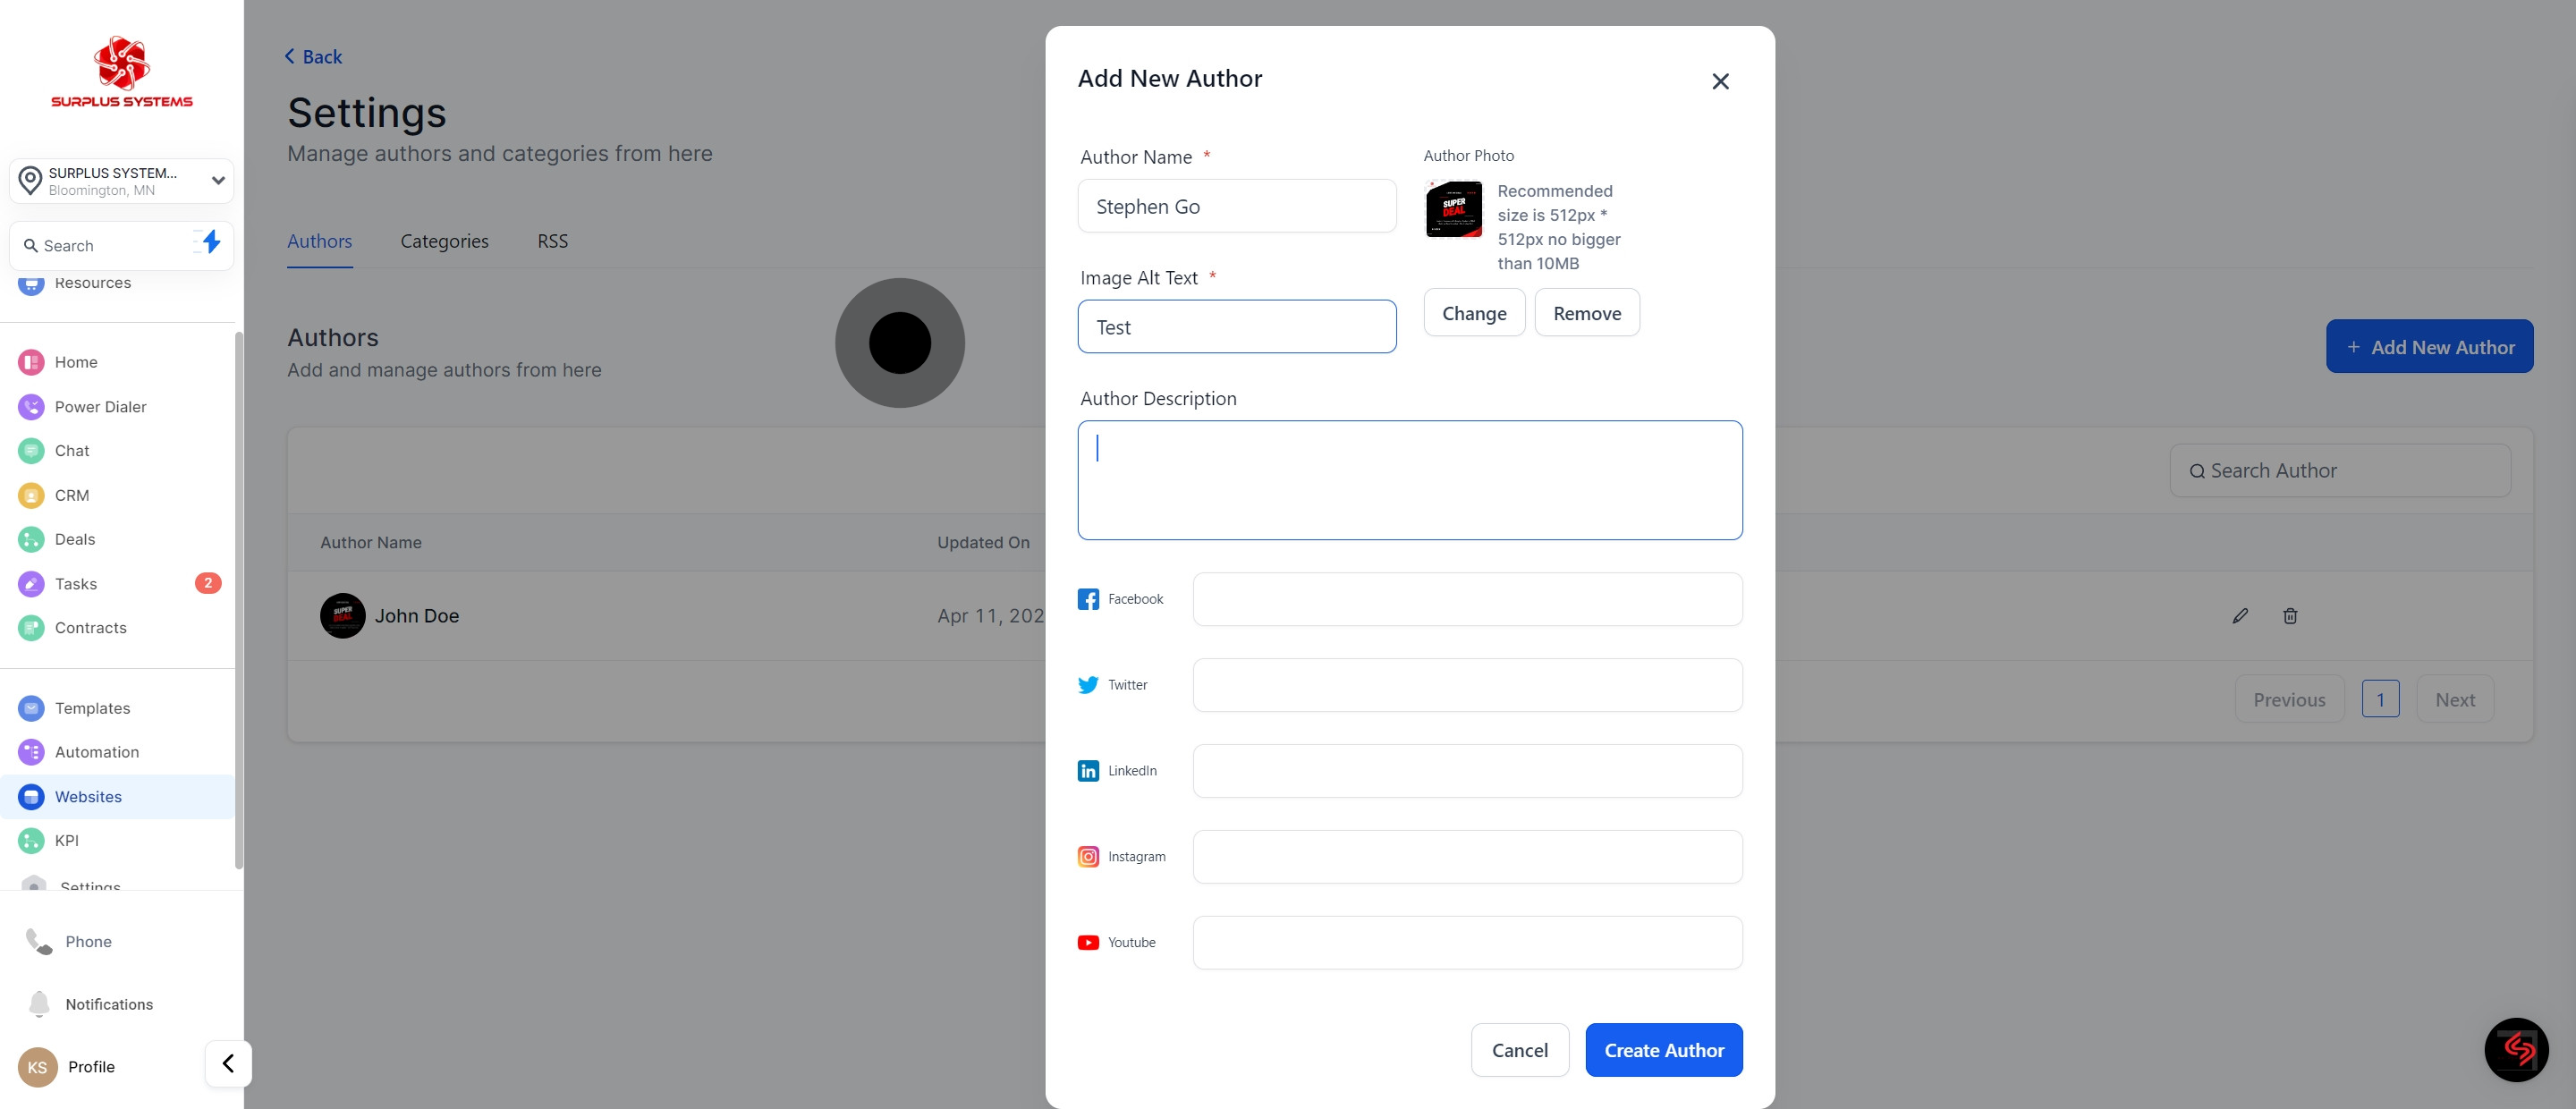
Task: Expand the Surplus Systems location dropdown
Action: tap(218, 181)
